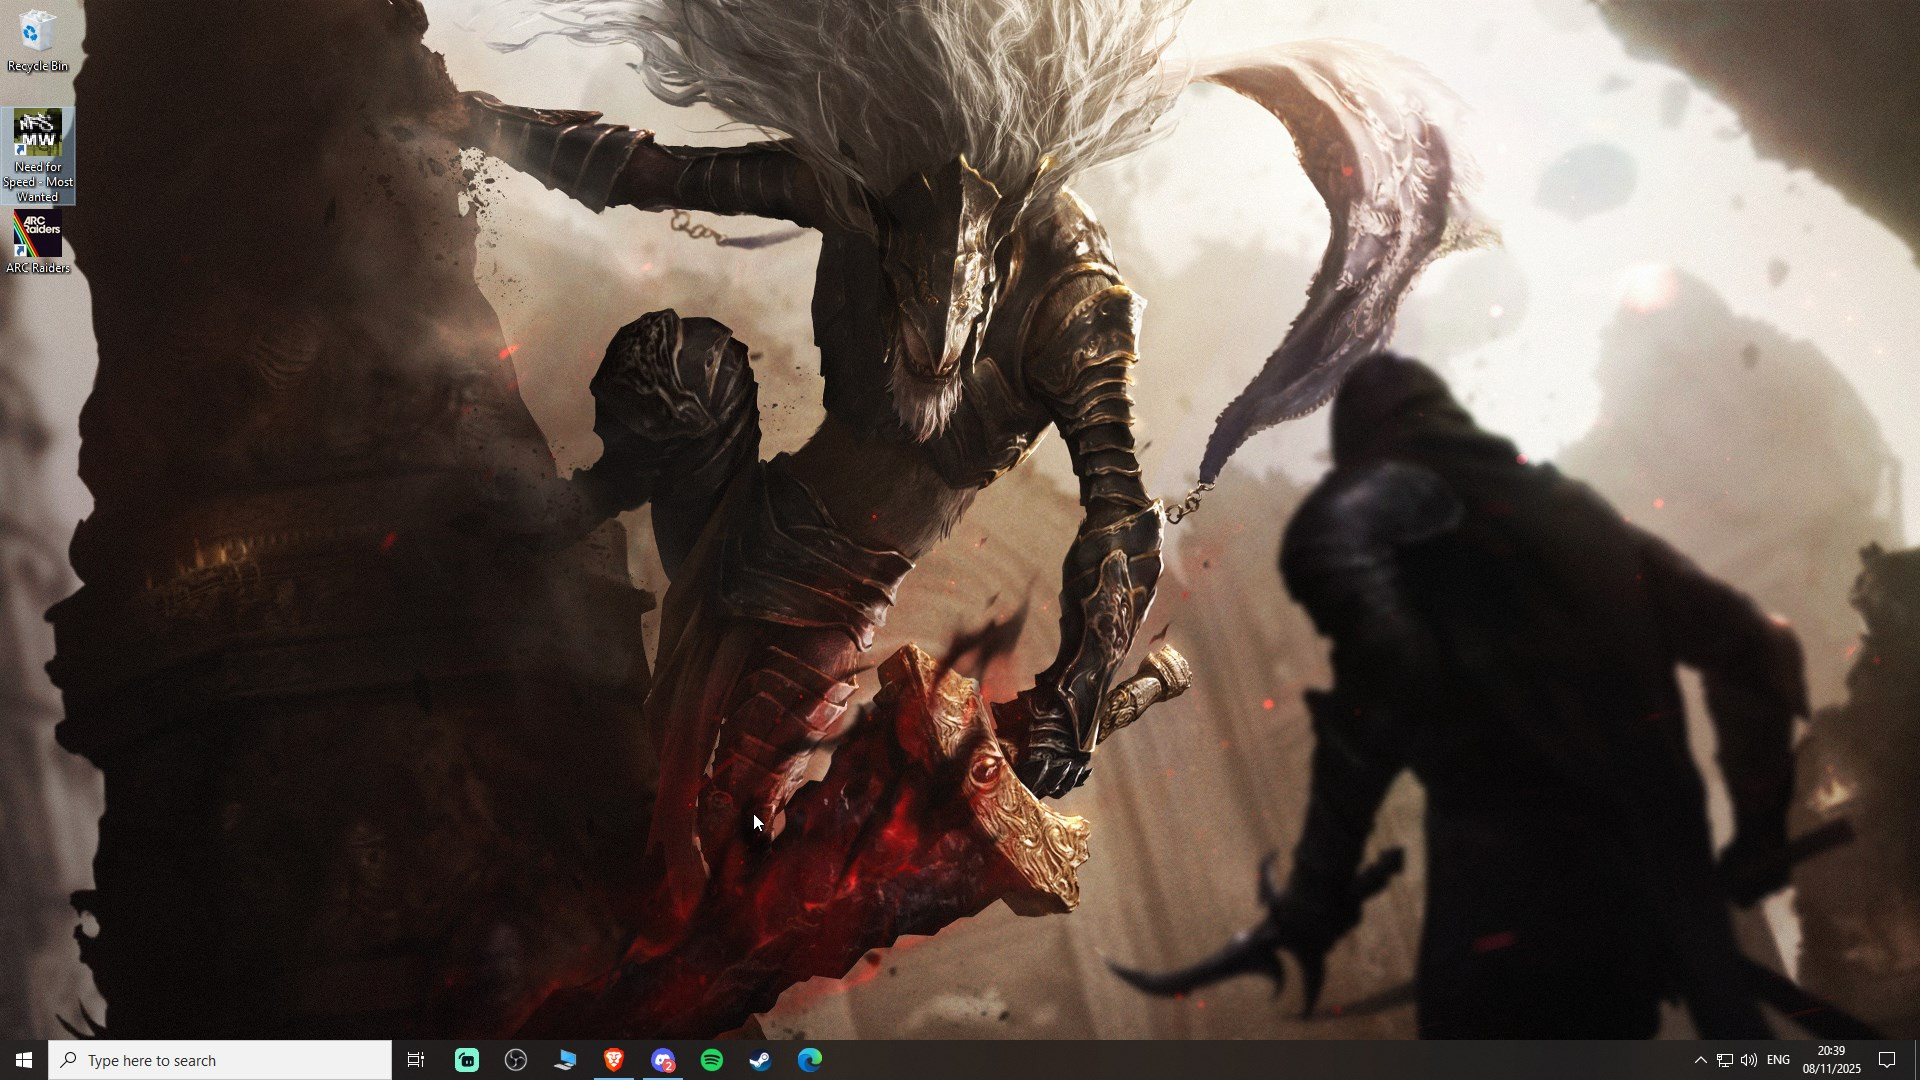Launch Spotify from the taskbar
1920x1080 pixels.
[x=712, y=1060]
